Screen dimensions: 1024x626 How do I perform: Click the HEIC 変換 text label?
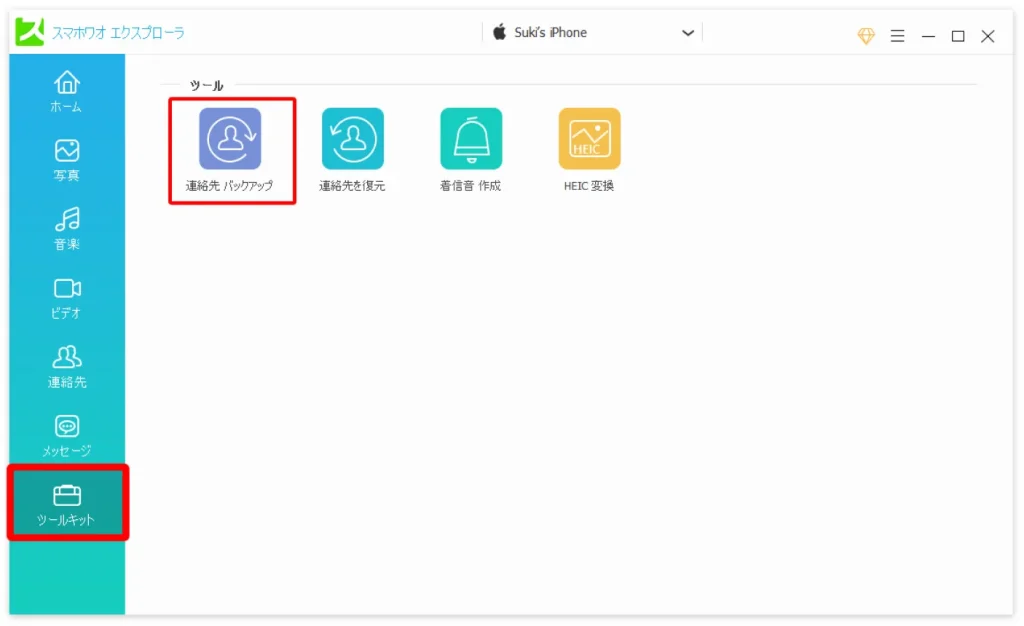tap(589, 186)
